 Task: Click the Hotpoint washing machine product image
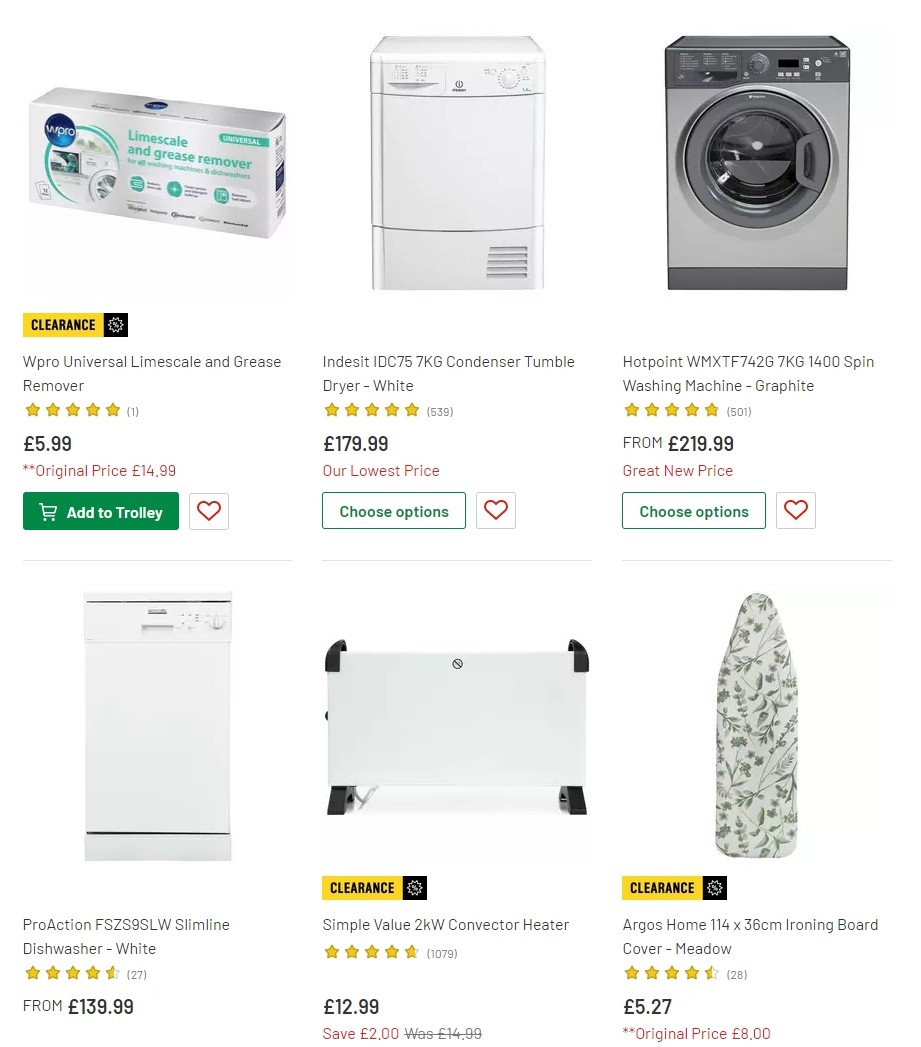point(756,160)
